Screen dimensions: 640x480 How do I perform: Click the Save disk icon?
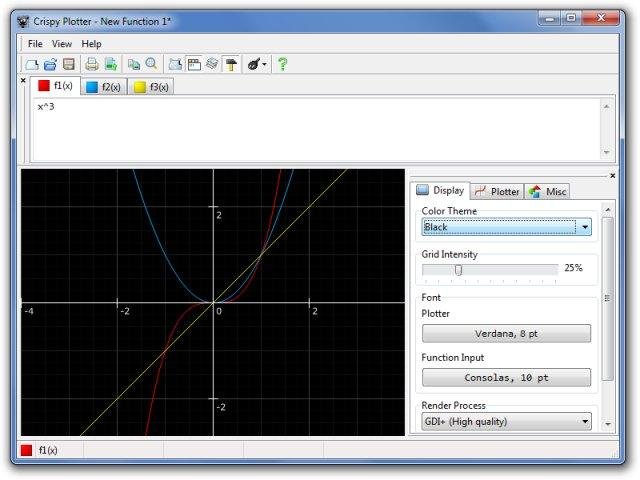tap(68, 65)
